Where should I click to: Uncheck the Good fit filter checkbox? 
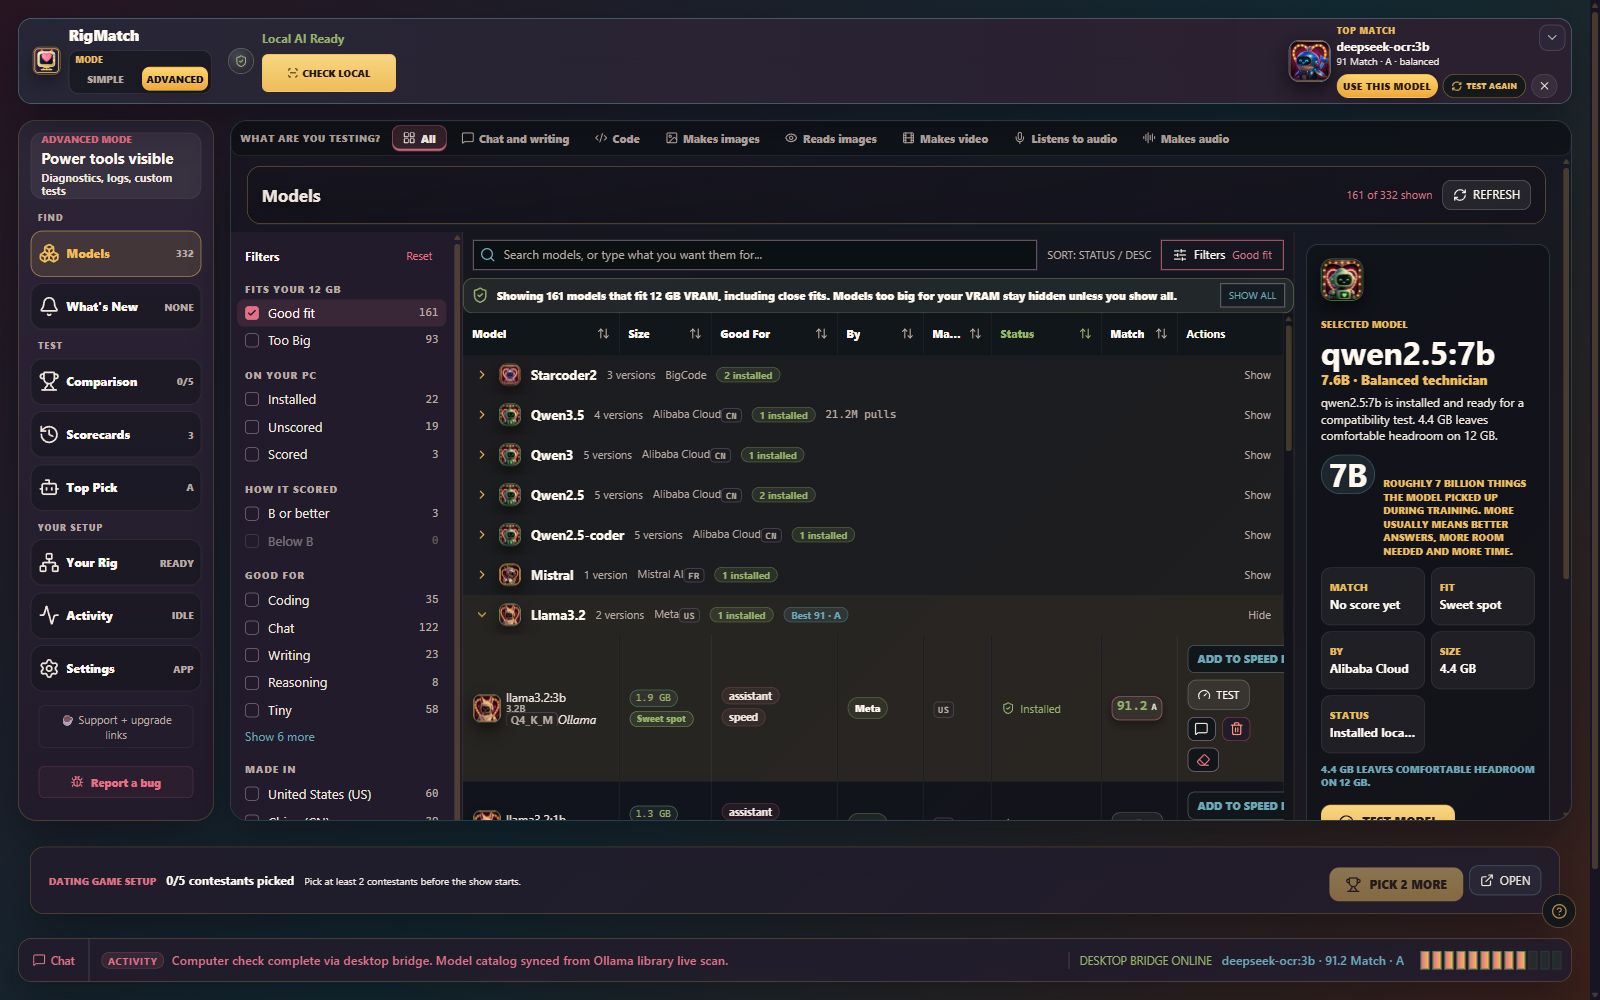pos(252,313)
